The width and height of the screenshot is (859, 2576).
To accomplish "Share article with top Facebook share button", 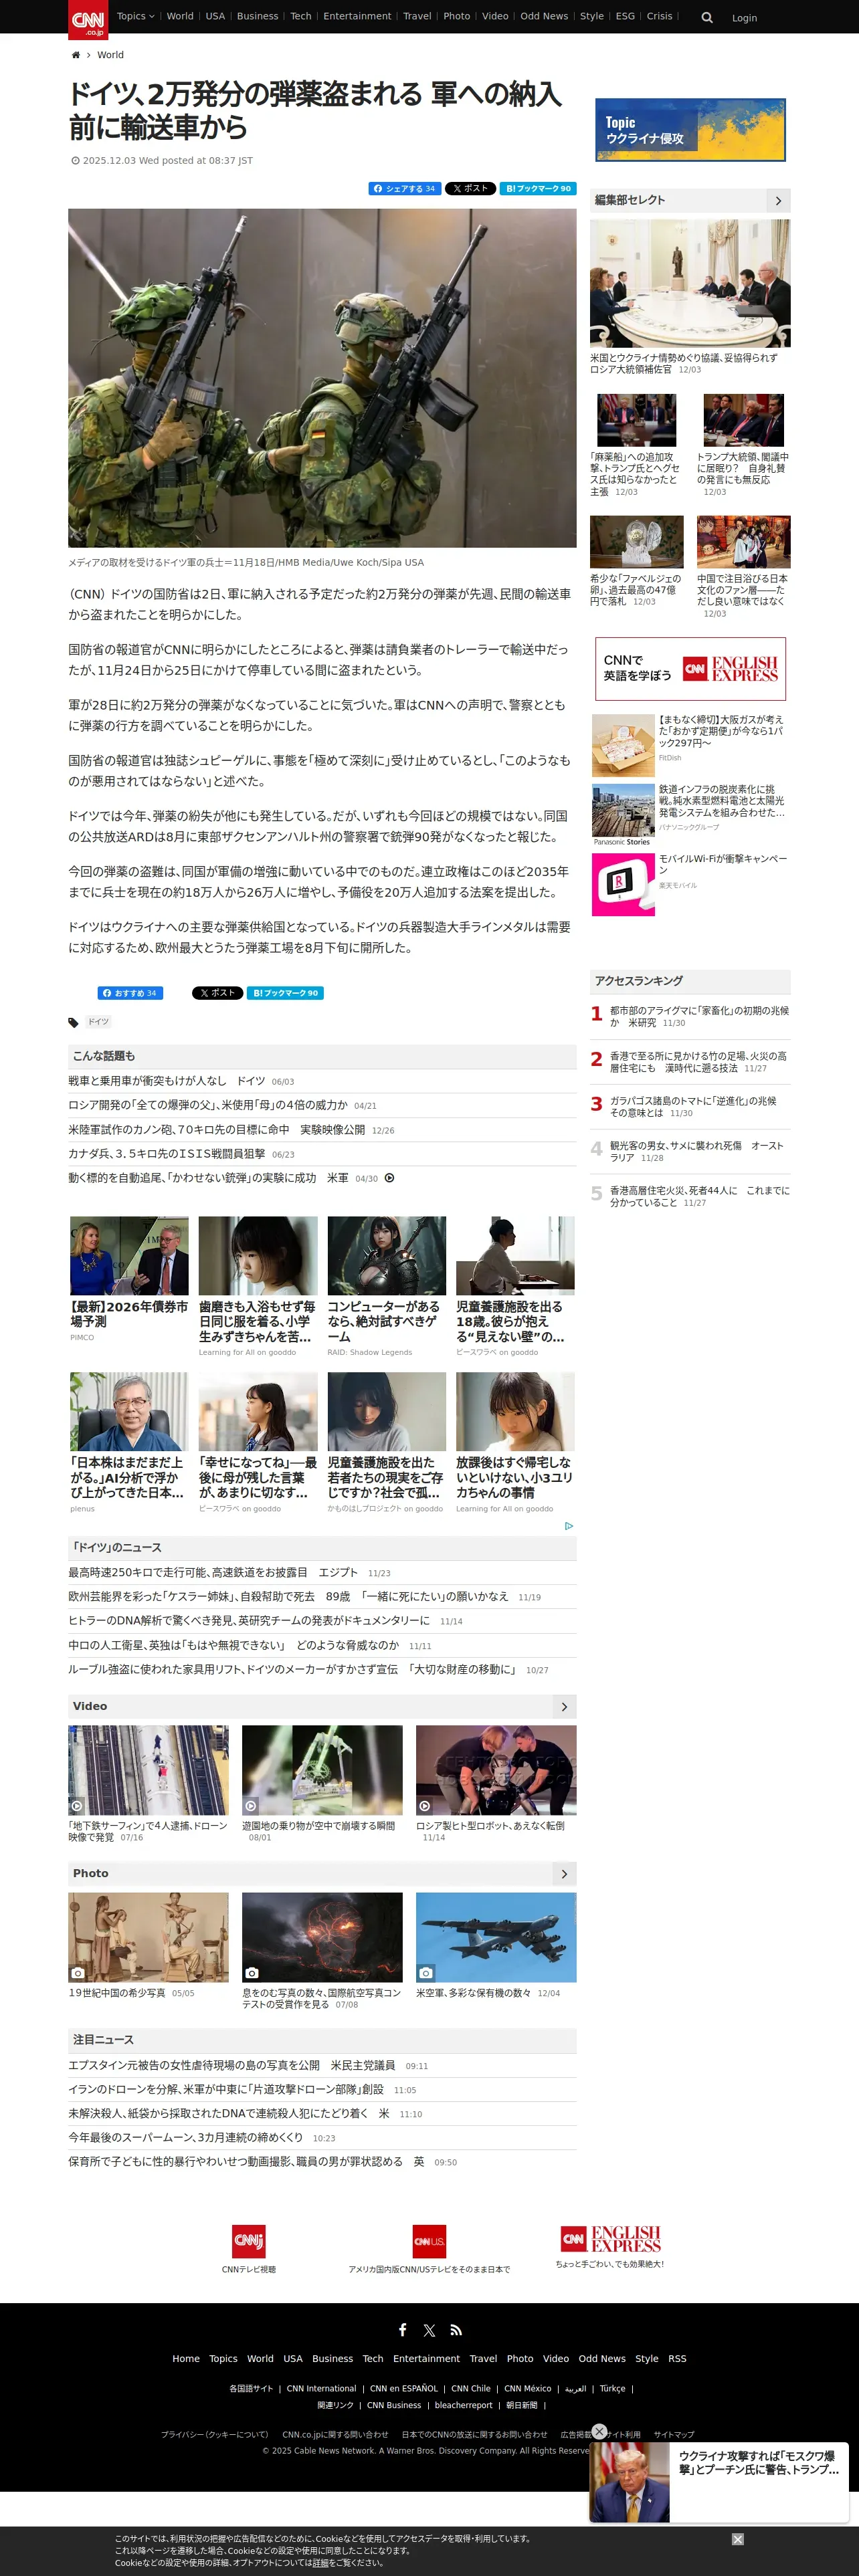I will pyautogui.click(x=405, y=188).
